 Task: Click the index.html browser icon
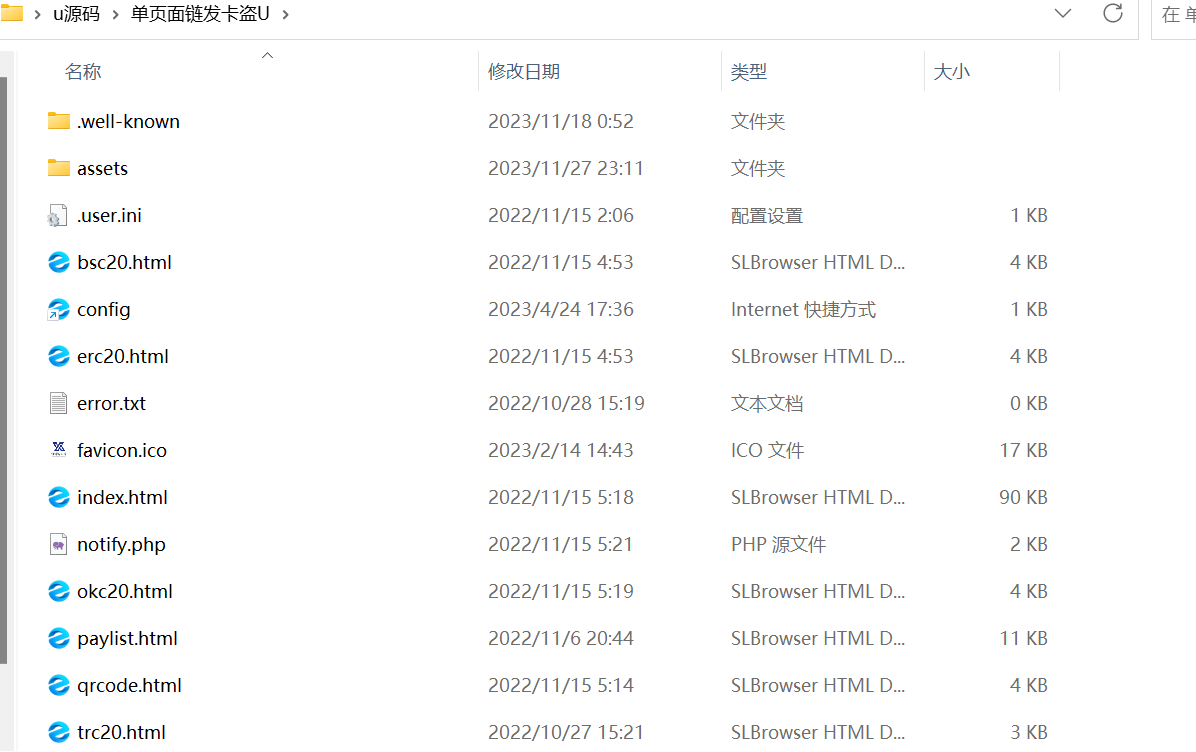coord(59,497)
